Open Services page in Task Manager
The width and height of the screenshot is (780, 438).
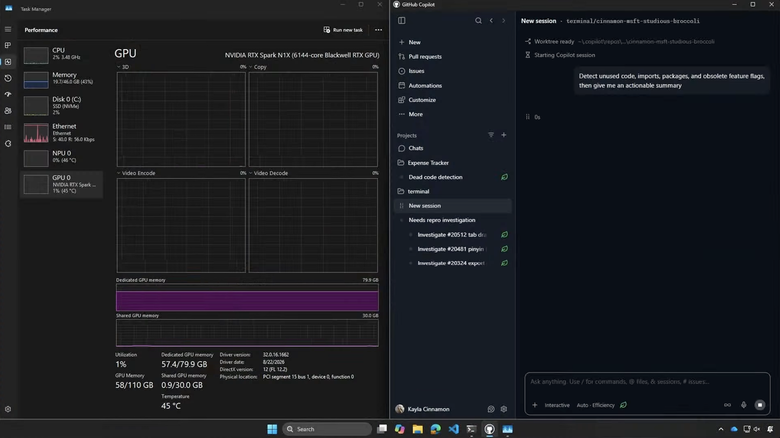(8, 143)
